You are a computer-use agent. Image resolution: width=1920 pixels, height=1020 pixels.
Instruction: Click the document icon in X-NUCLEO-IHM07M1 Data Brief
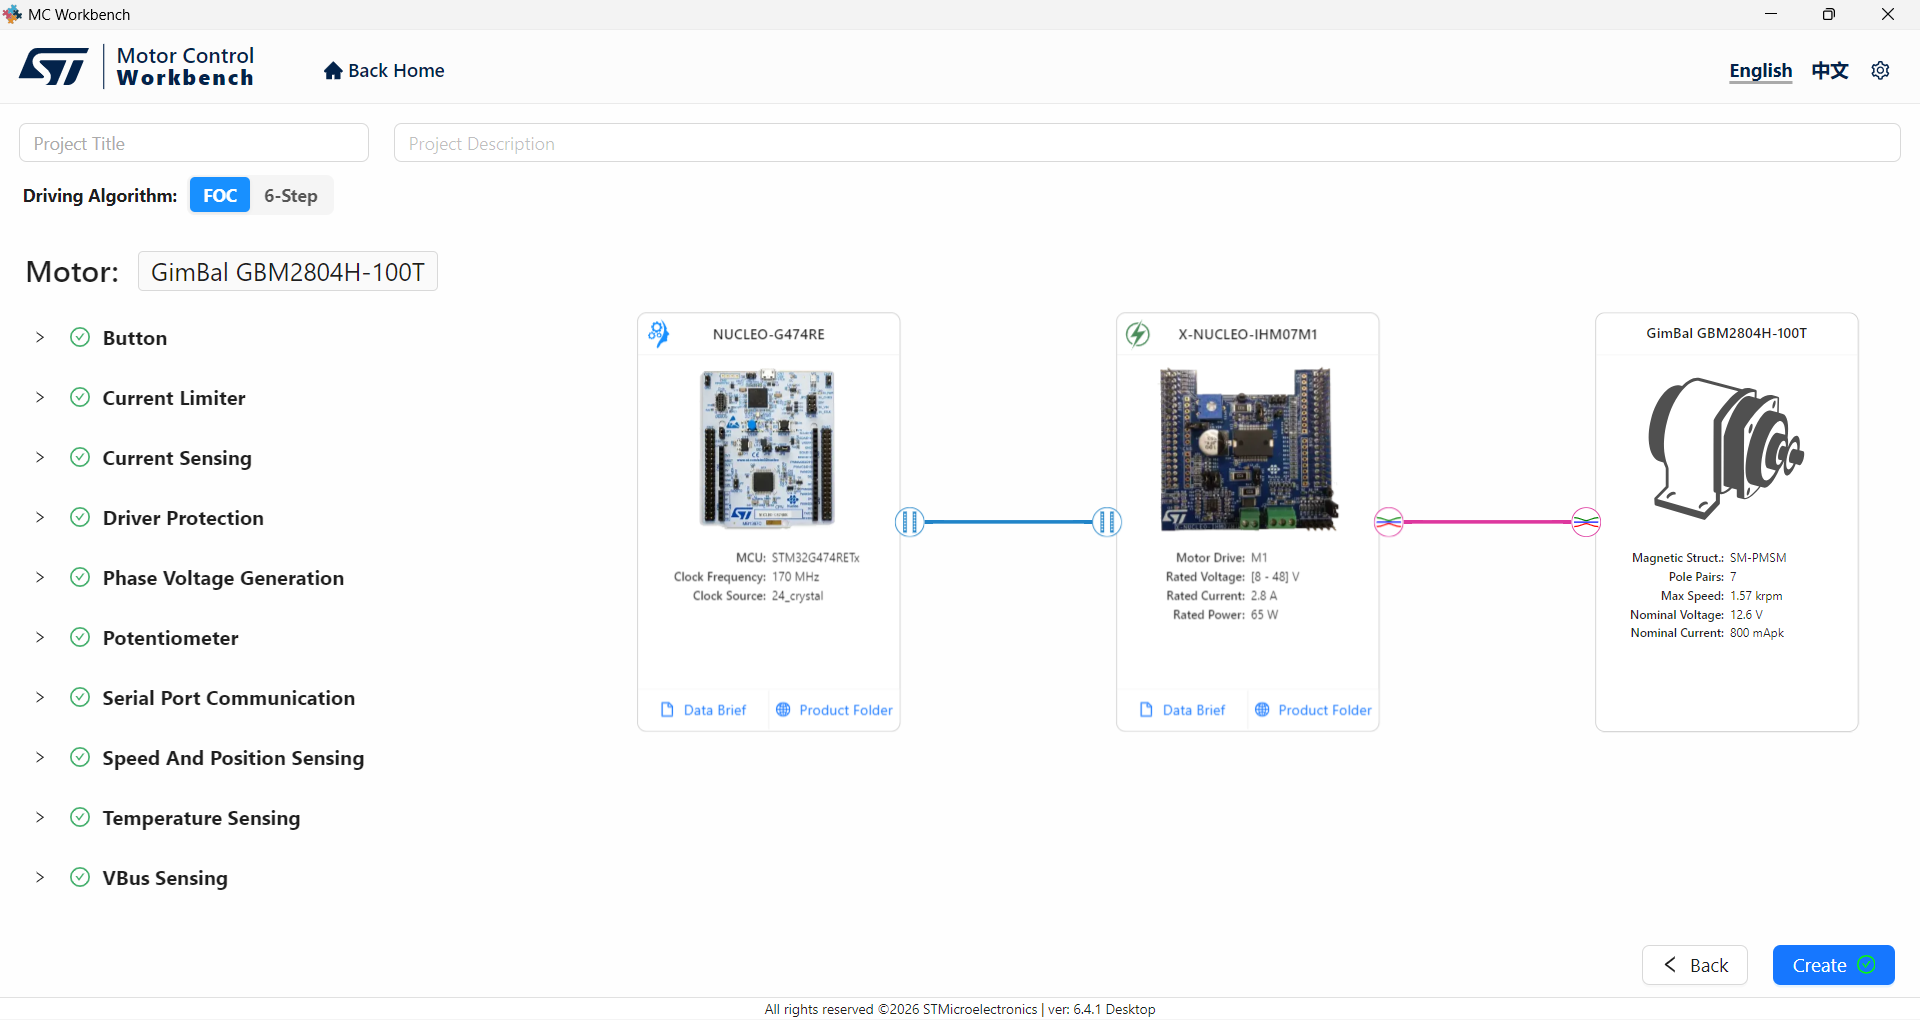pos(1146,710)
